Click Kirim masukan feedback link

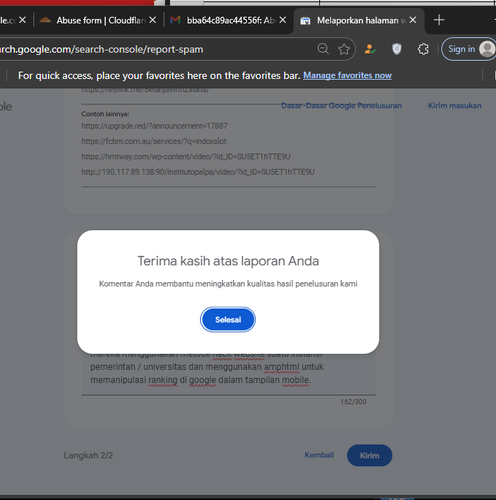coord(455,106)
